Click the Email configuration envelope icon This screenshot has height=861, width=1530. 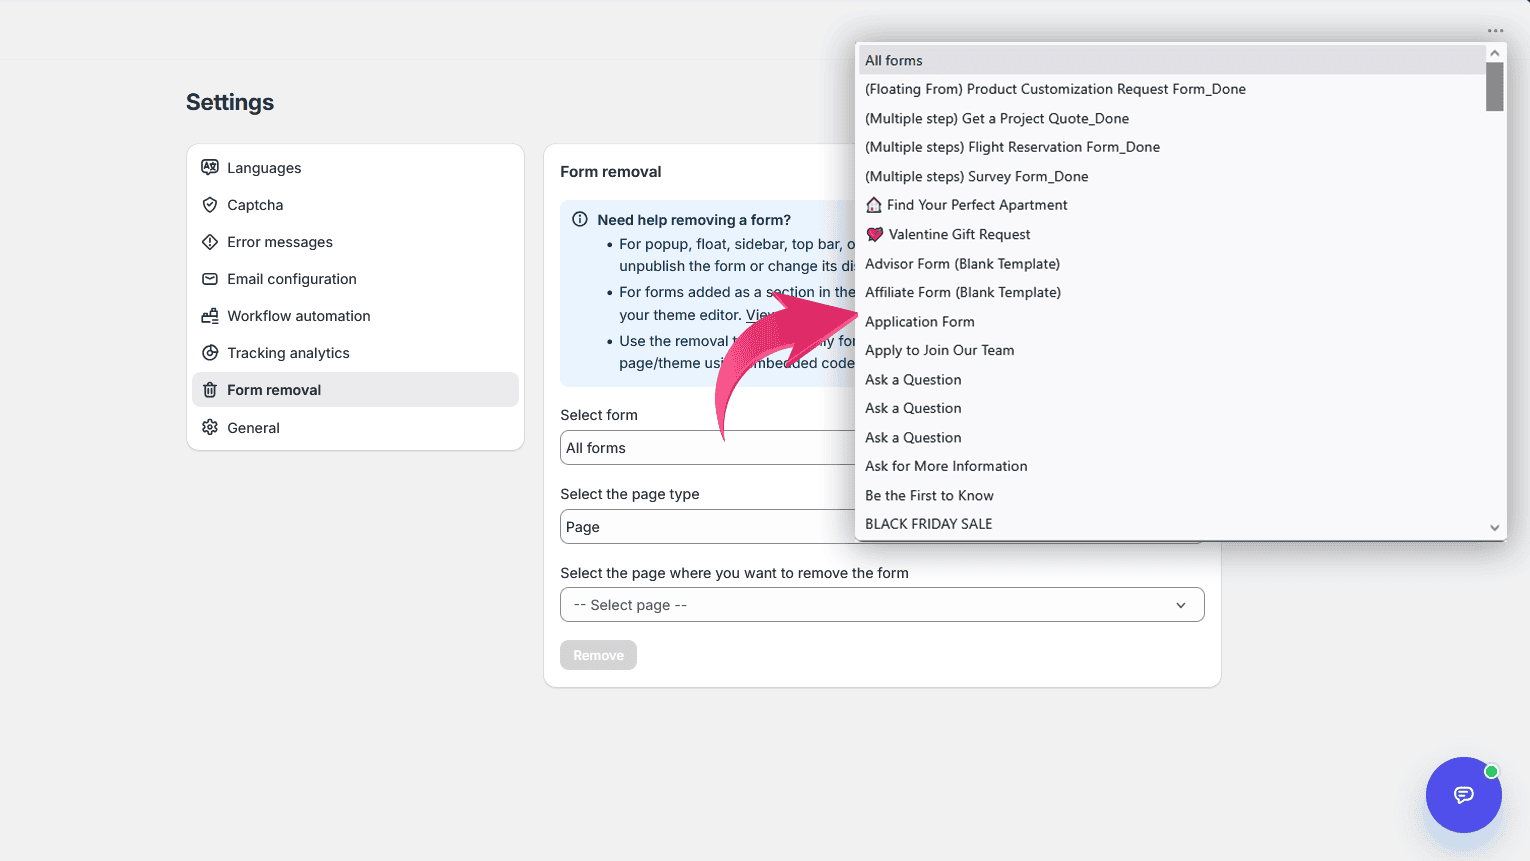click(210, 278)
